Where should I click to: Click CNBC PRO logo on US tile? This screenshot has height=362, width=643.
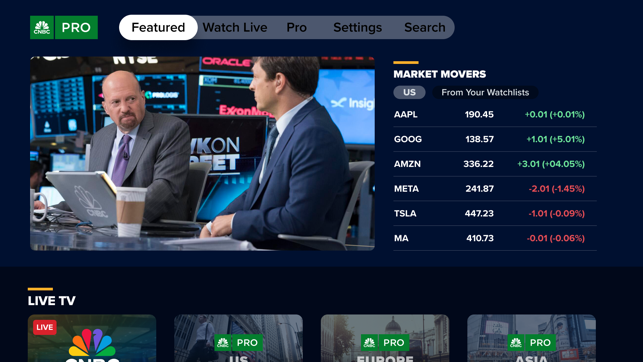[x=238, y=342]
